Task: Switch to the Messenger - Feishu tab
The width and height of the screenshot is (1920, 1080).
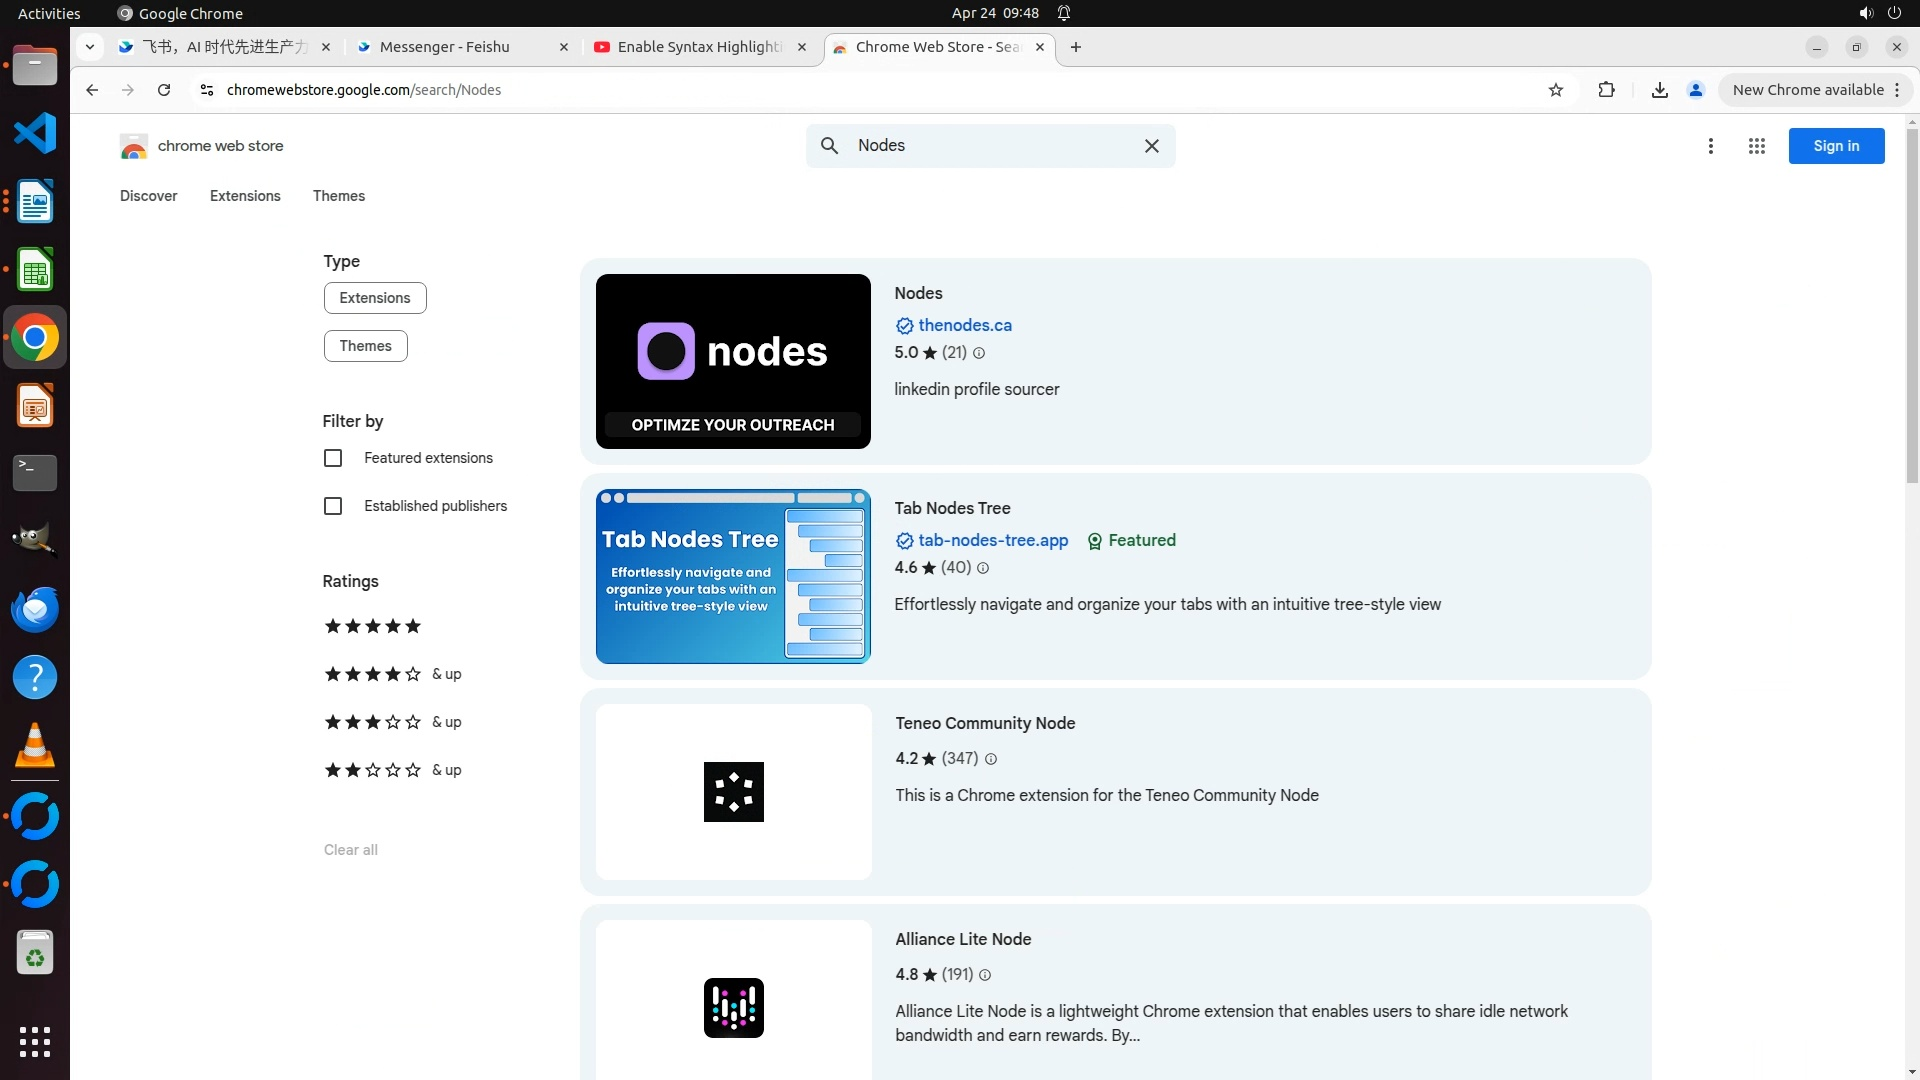Action: point(445,47)
